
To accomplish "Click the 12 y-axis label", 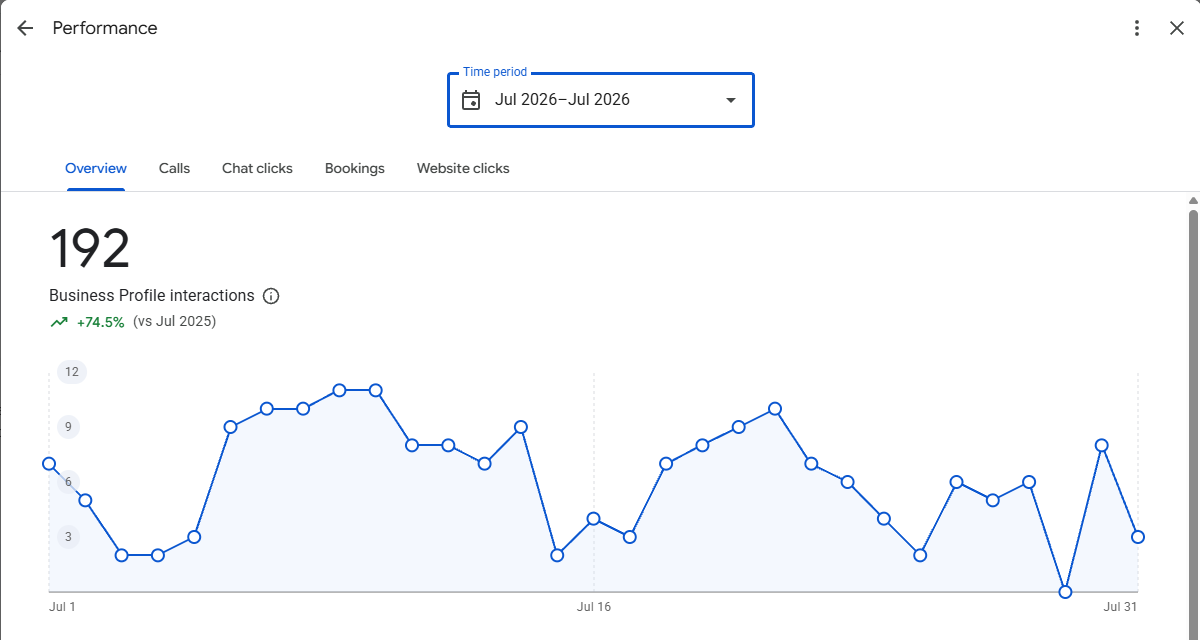I will point(72,372).
